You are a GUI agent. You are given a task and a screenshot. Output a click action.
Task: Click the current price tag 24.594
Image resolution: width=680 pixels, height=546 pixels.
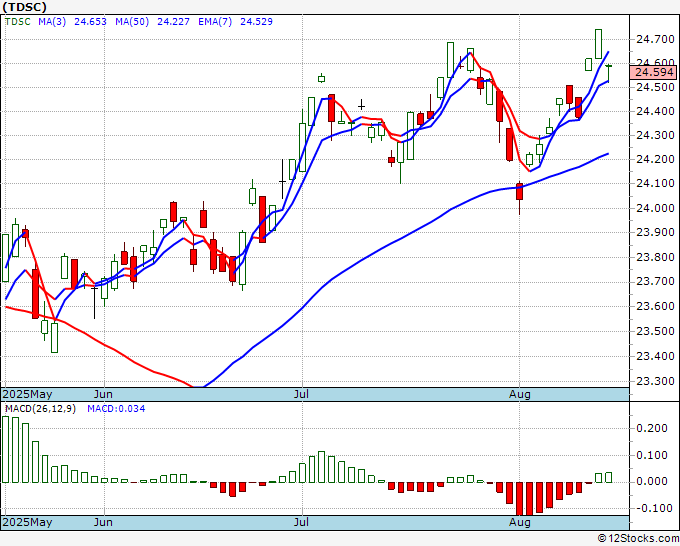click(654, 72)
